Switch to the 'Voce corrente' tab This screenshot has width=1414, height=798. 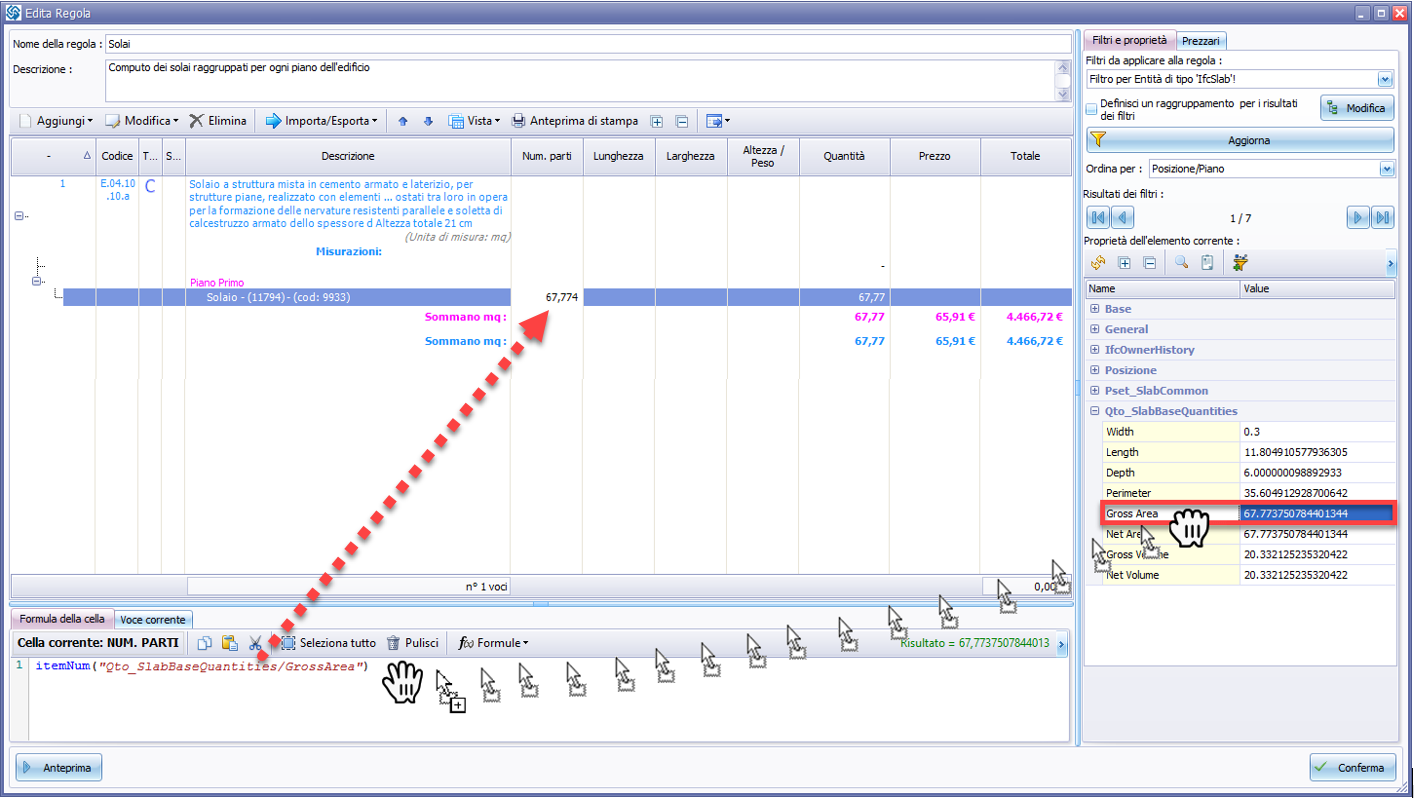152,620
